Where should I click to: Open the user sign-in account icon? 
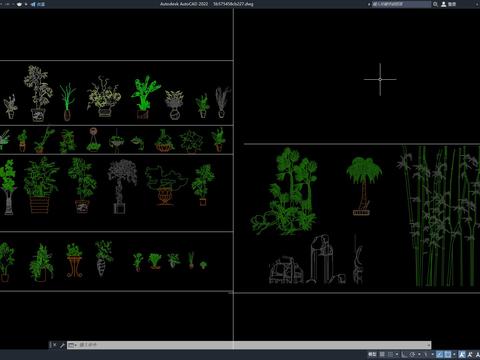click(444, 4)
